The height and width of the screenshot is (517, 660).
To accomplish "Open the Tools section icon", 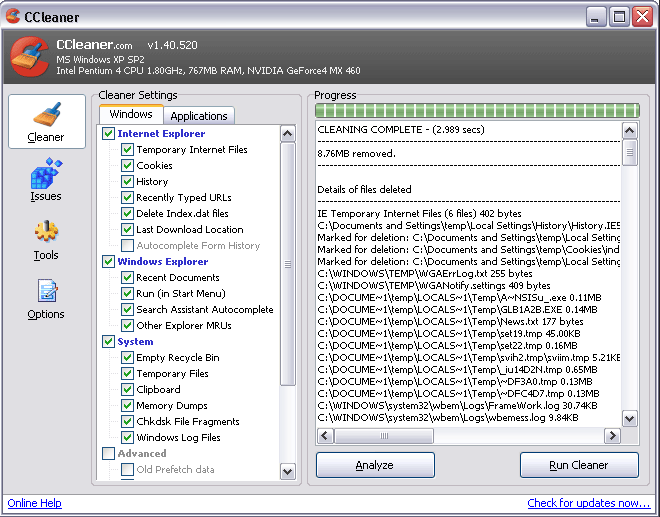I will click(46, 232).
